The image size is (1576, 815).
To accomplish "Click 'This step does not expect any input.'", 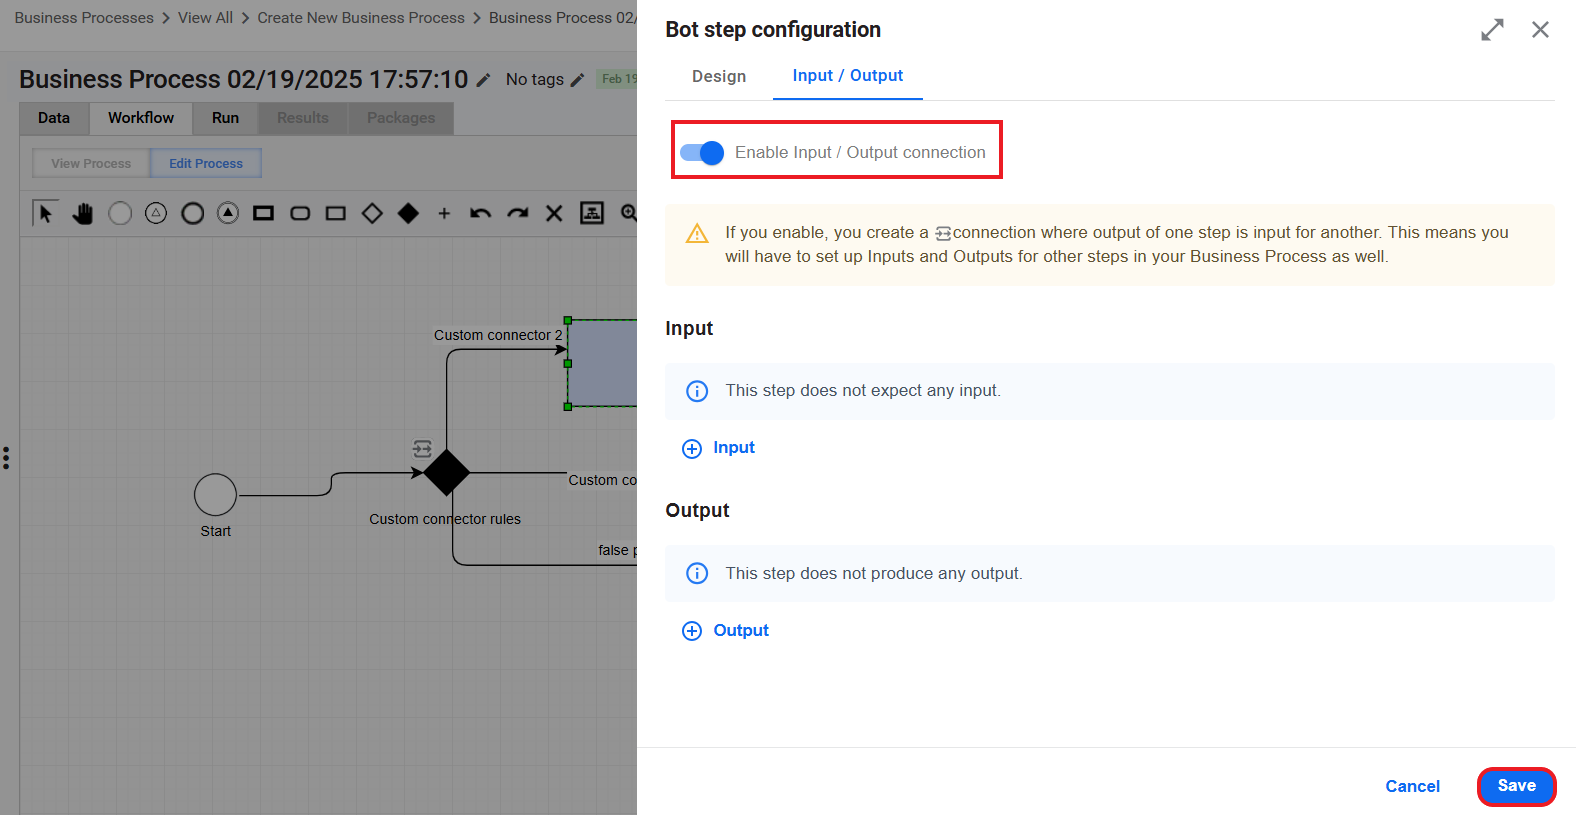I will [x=863, y=391].
